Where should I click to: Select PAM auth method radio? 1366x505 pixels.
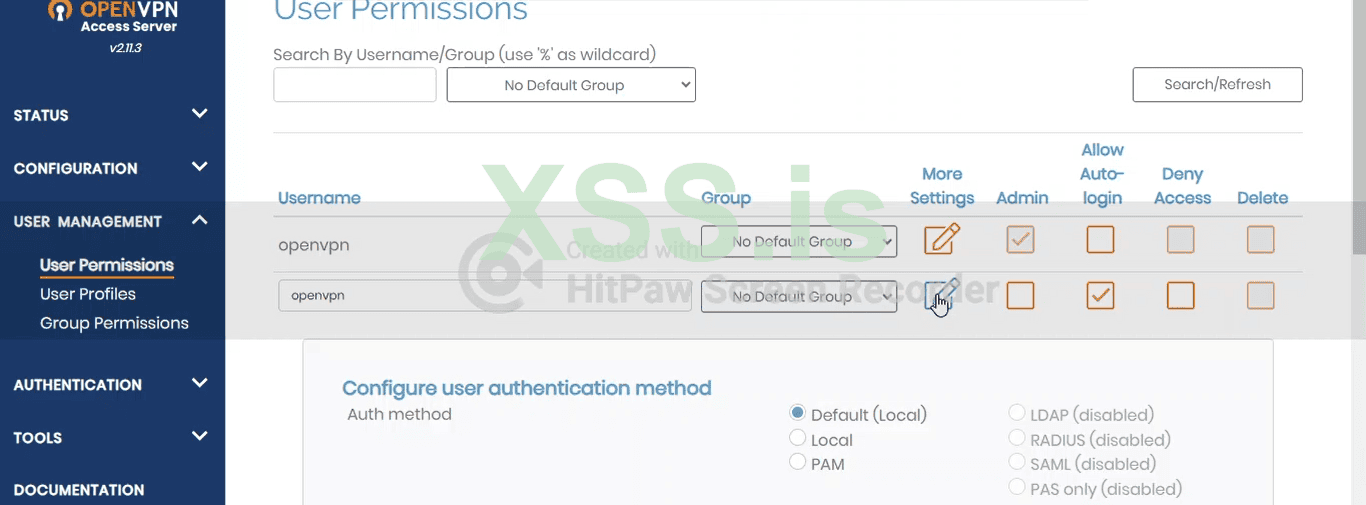coord(797,462)
